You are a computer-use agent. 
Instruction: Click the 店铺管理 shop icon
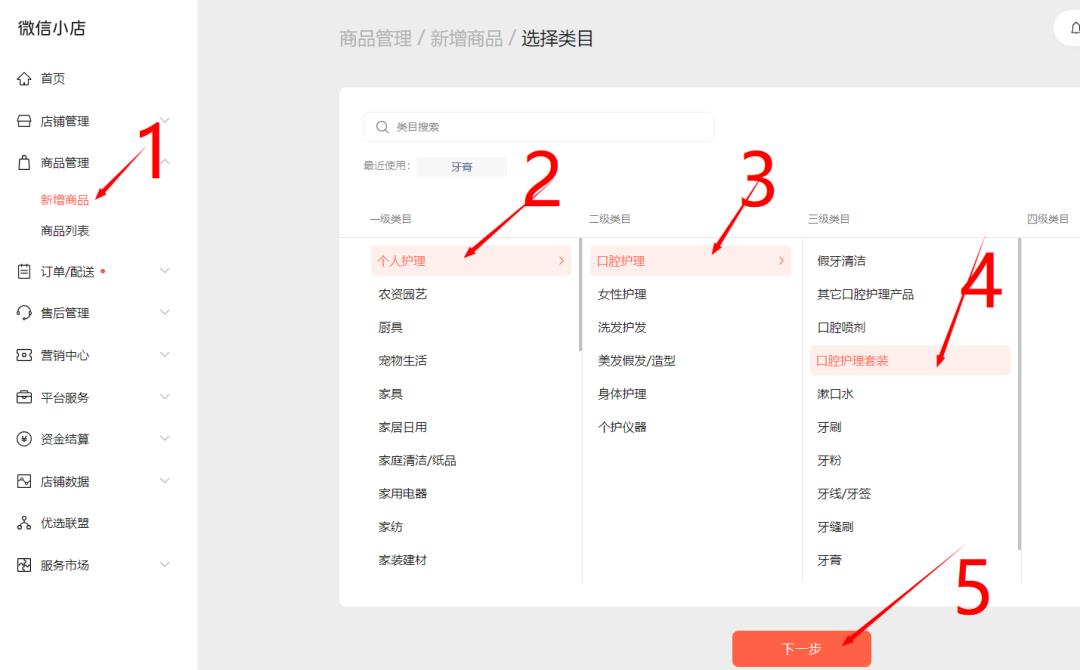pyautogui.click(x=24, y=121)
